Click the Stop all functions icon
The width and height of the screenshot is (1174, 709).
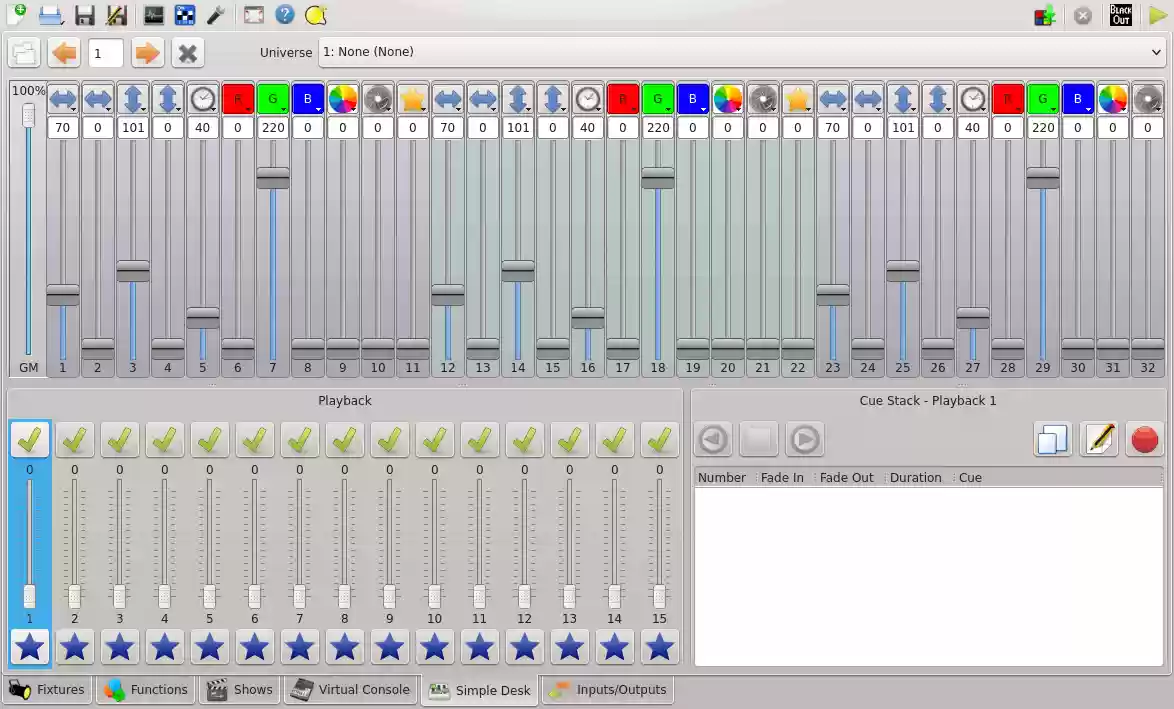pyautogui.click(x=1083, y=15)
